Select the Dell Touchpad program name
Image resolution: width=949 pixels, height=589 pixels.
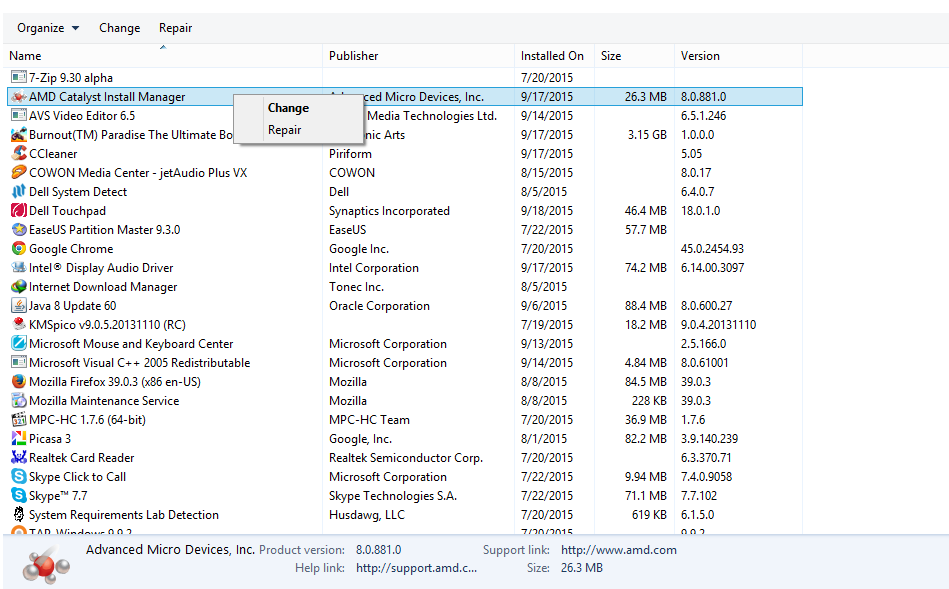[67, 211]
